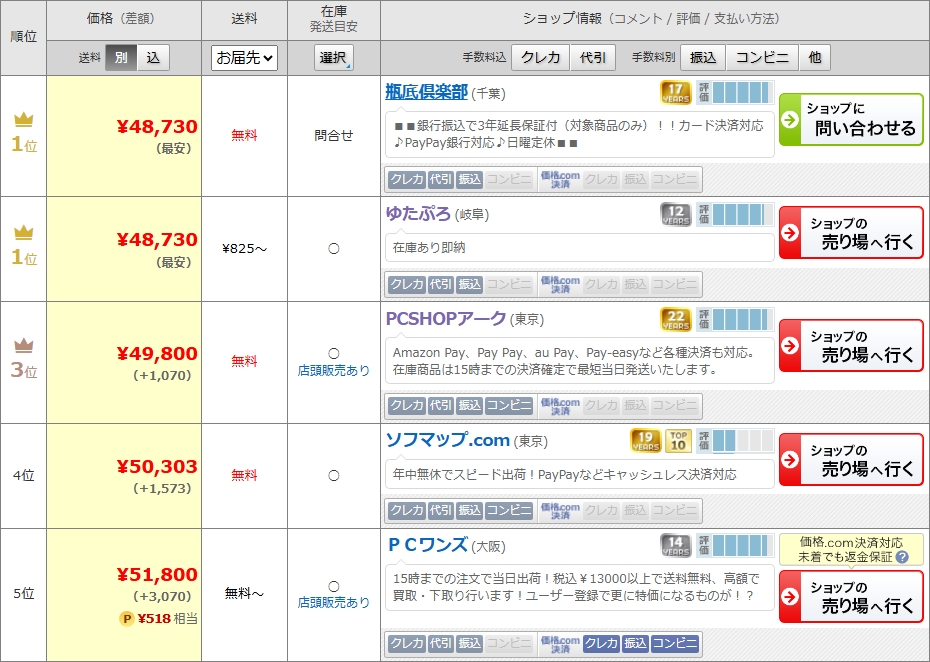
Task: Go to ゆたぷろ shop sales page button
Action: click(x=851, y=233)
